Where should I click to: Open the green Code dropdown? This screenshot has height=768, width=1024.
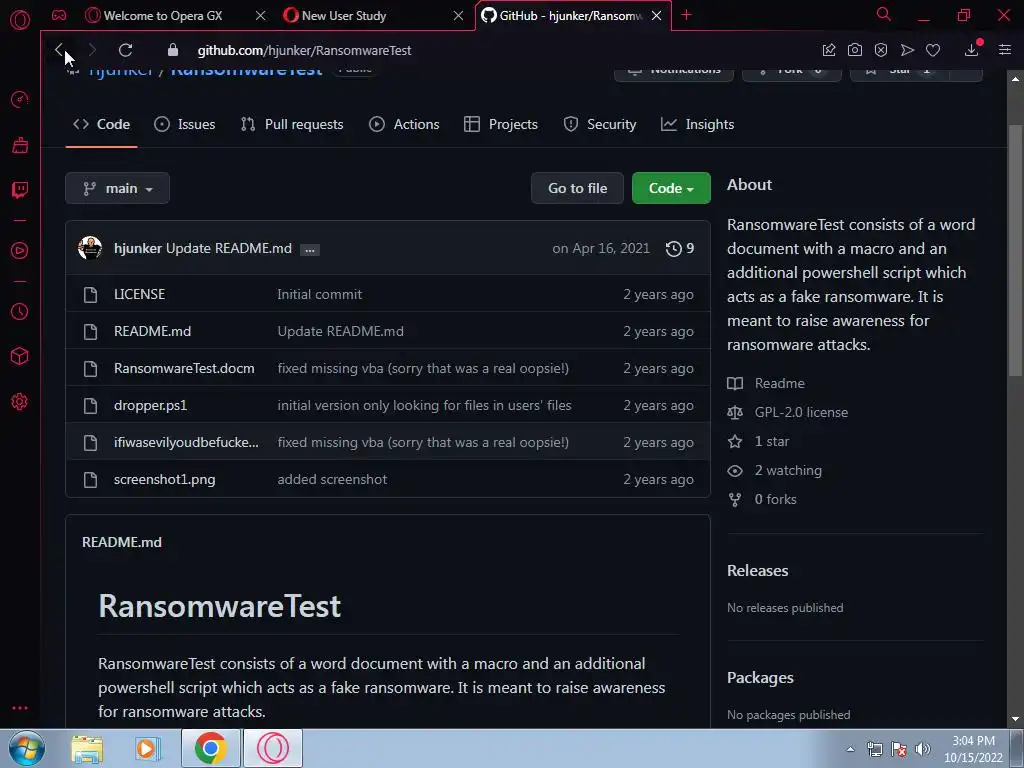[671, 188]
